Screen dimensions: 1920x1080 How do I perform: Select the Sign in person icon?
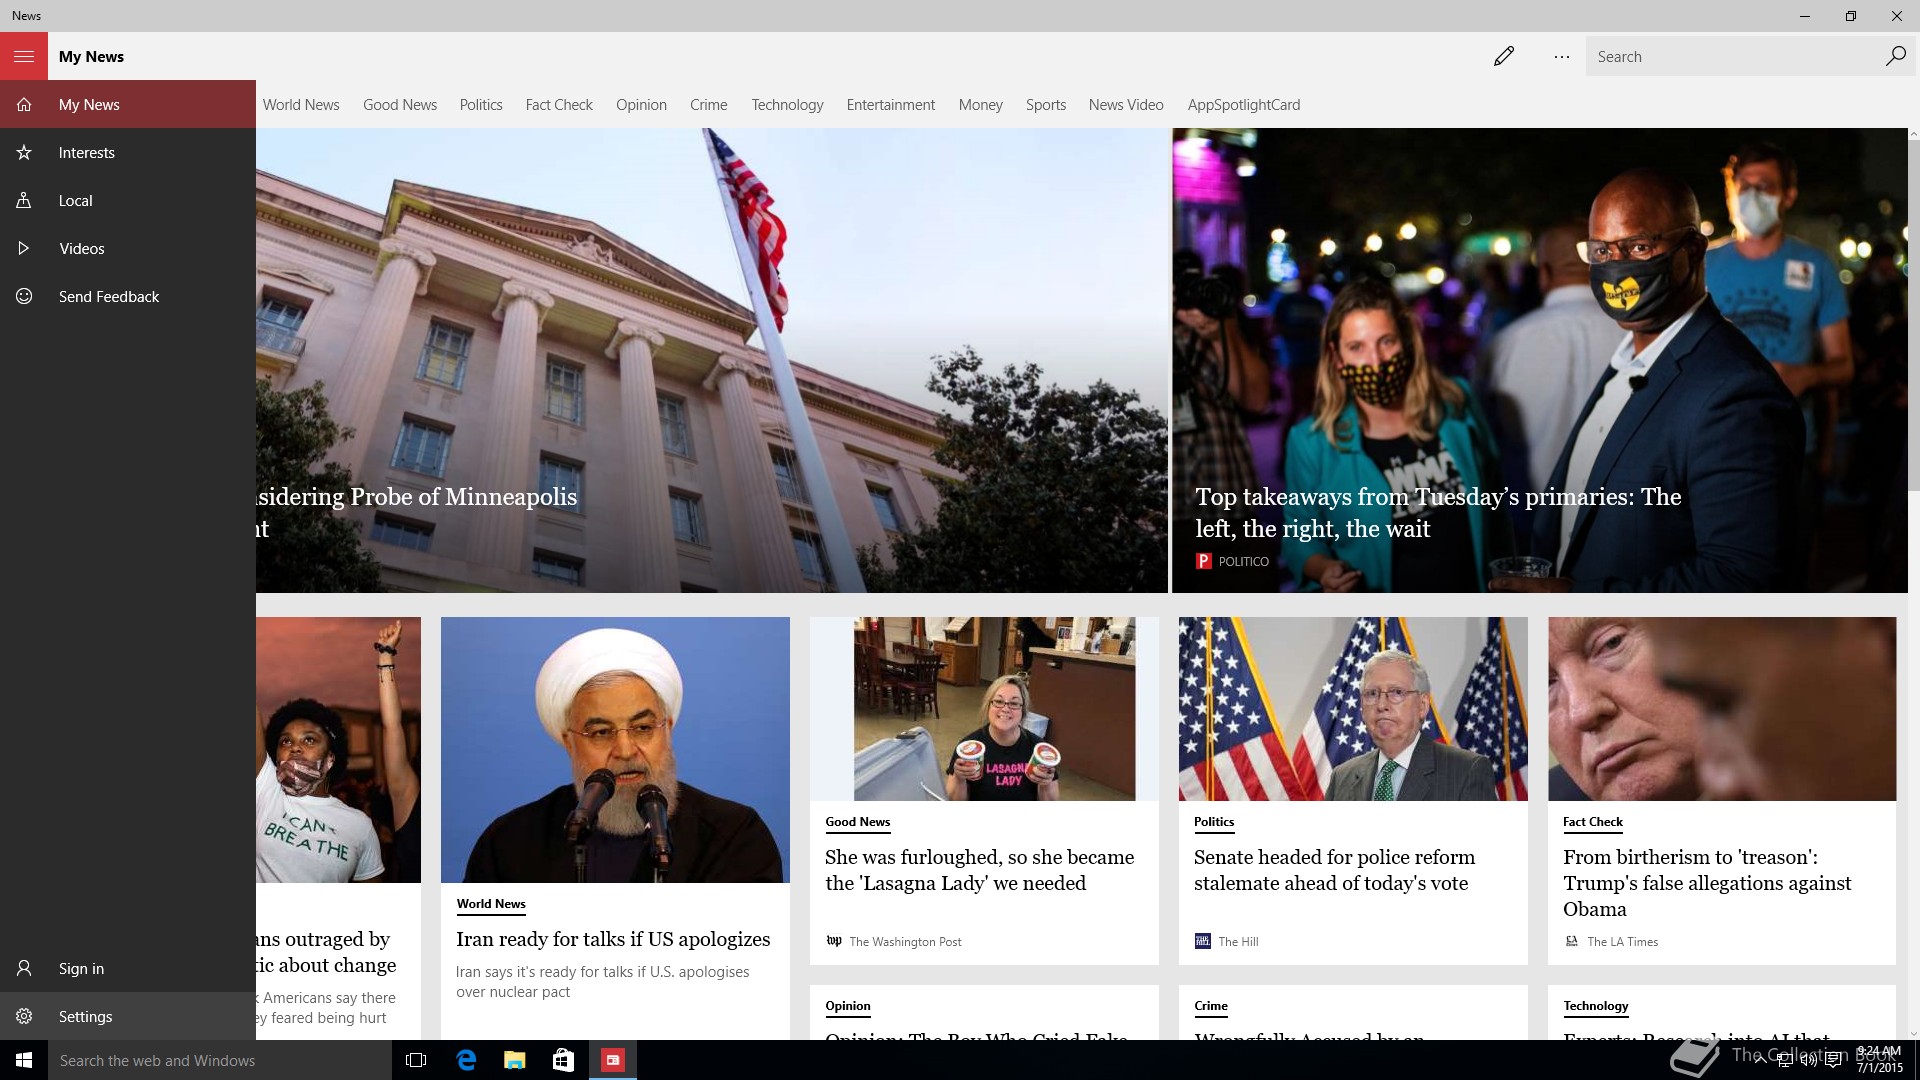(24, 968)
